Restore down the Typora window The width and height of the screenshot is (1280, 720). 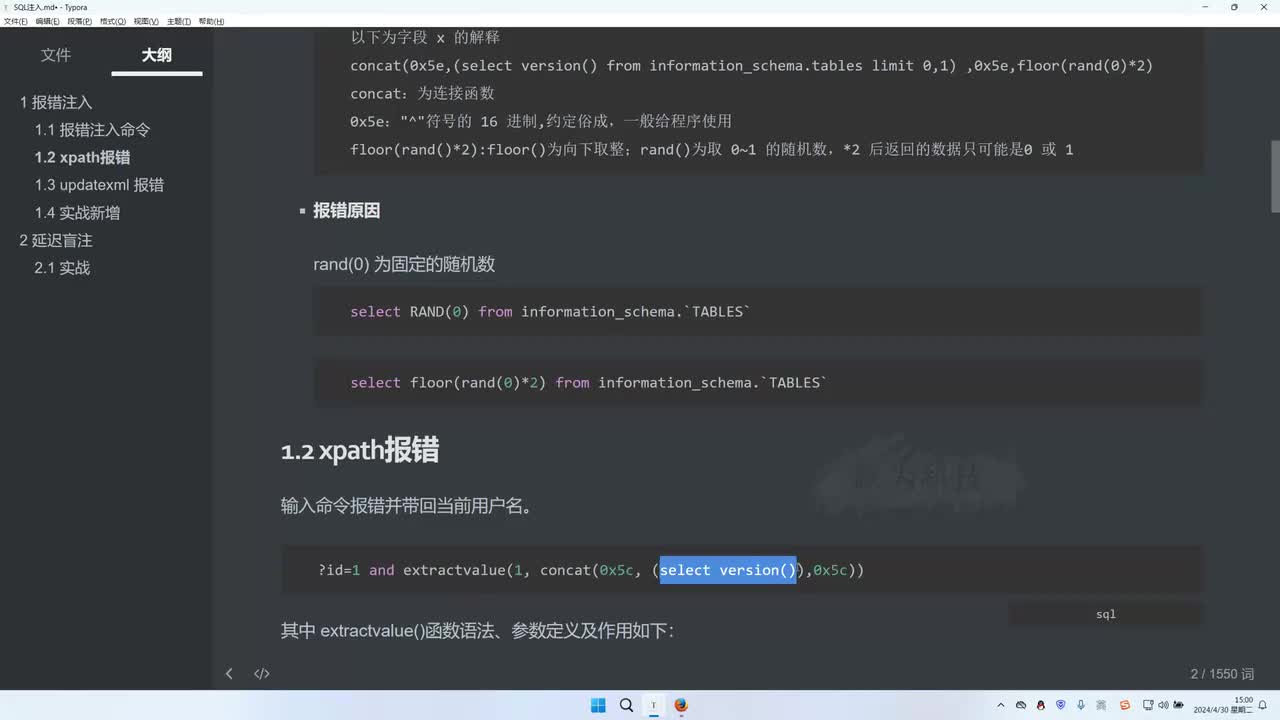1234,7
